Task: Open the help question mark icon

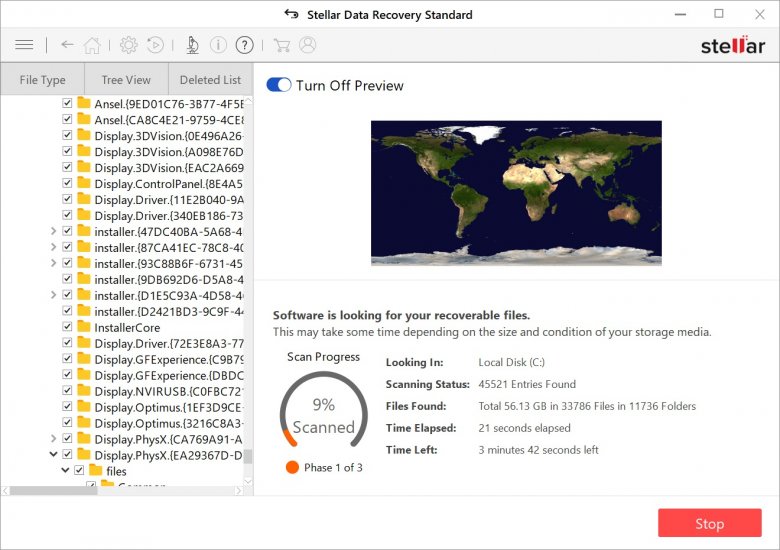Action: [x=244, y=45]
